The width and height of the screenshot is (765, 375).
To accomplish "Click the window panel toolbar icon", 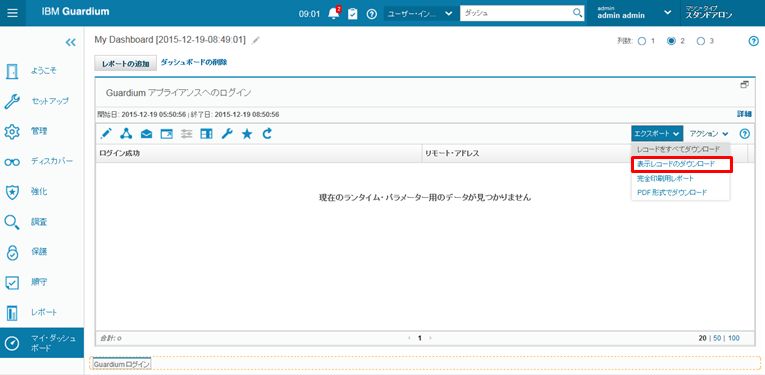I will coord(167,134).
